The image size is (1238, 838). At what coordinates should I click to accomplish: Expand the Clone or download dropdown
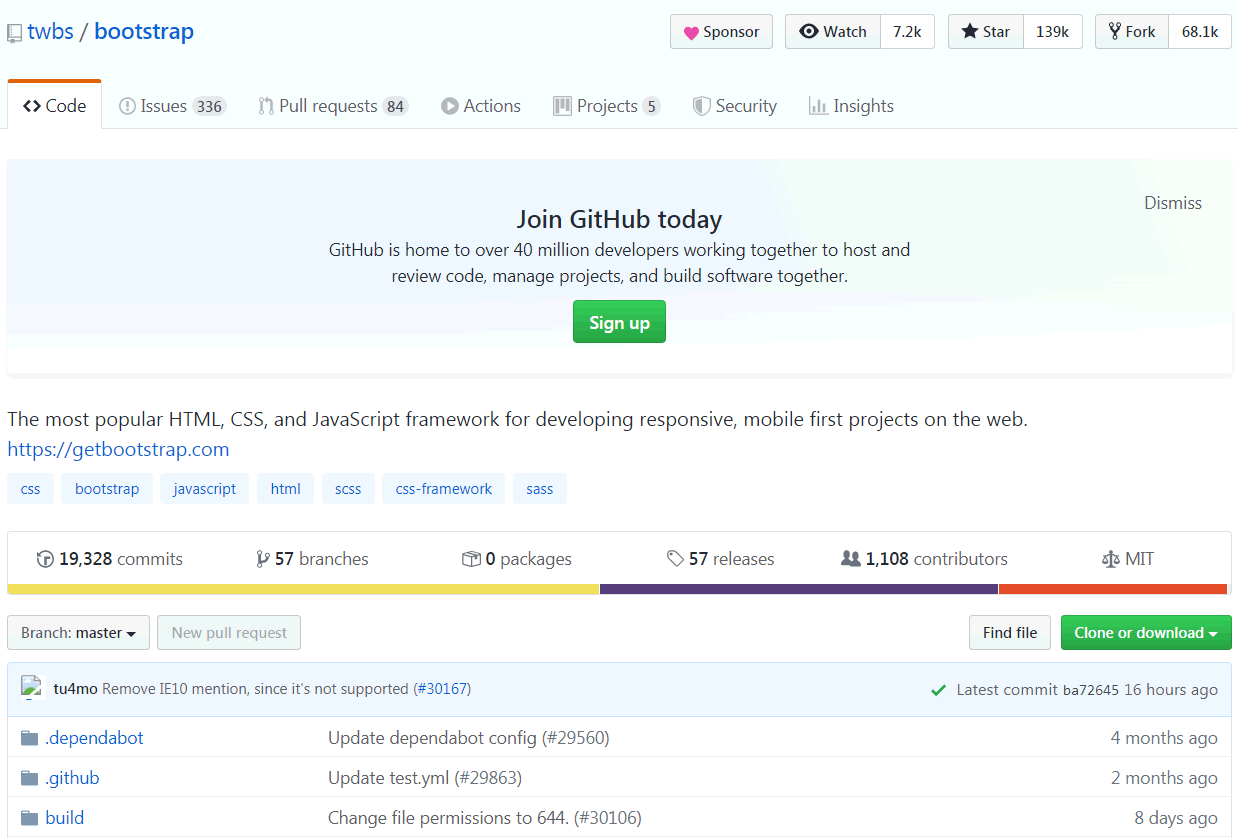1146,633
